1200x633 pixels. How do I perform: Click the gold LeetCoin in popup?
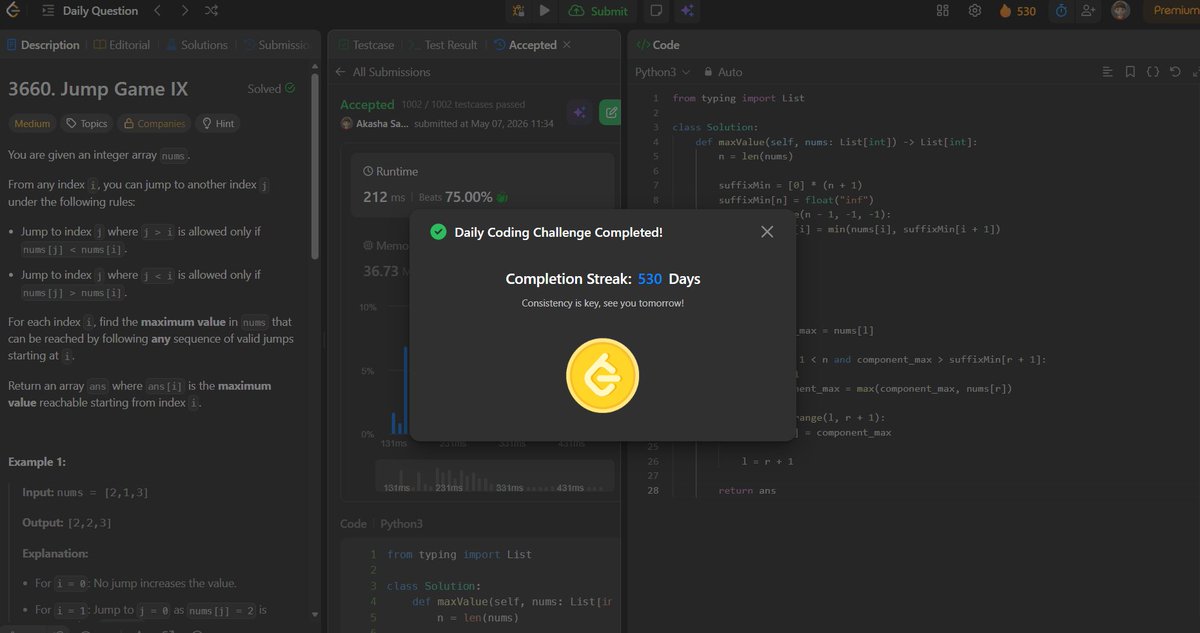(602, 377)
